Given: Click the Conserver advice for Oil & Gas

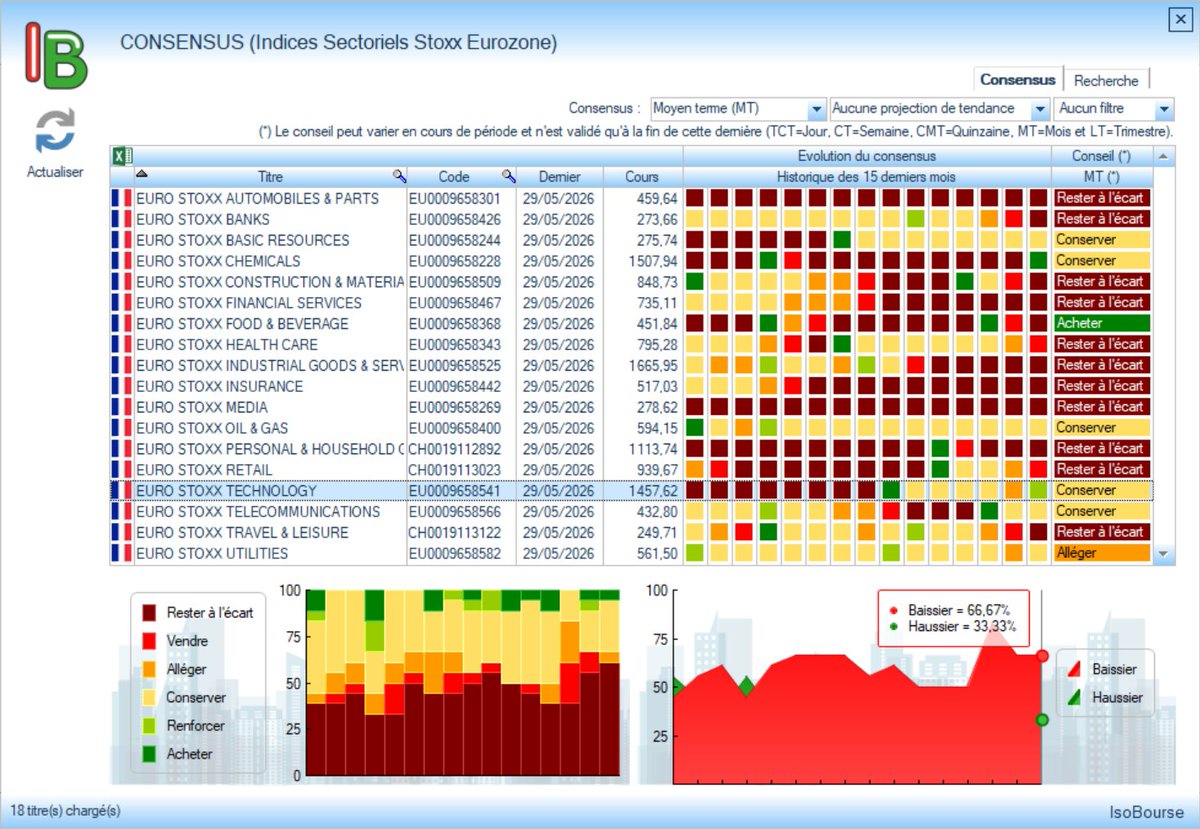Looking at the screenshot, I should point(1101,428).
